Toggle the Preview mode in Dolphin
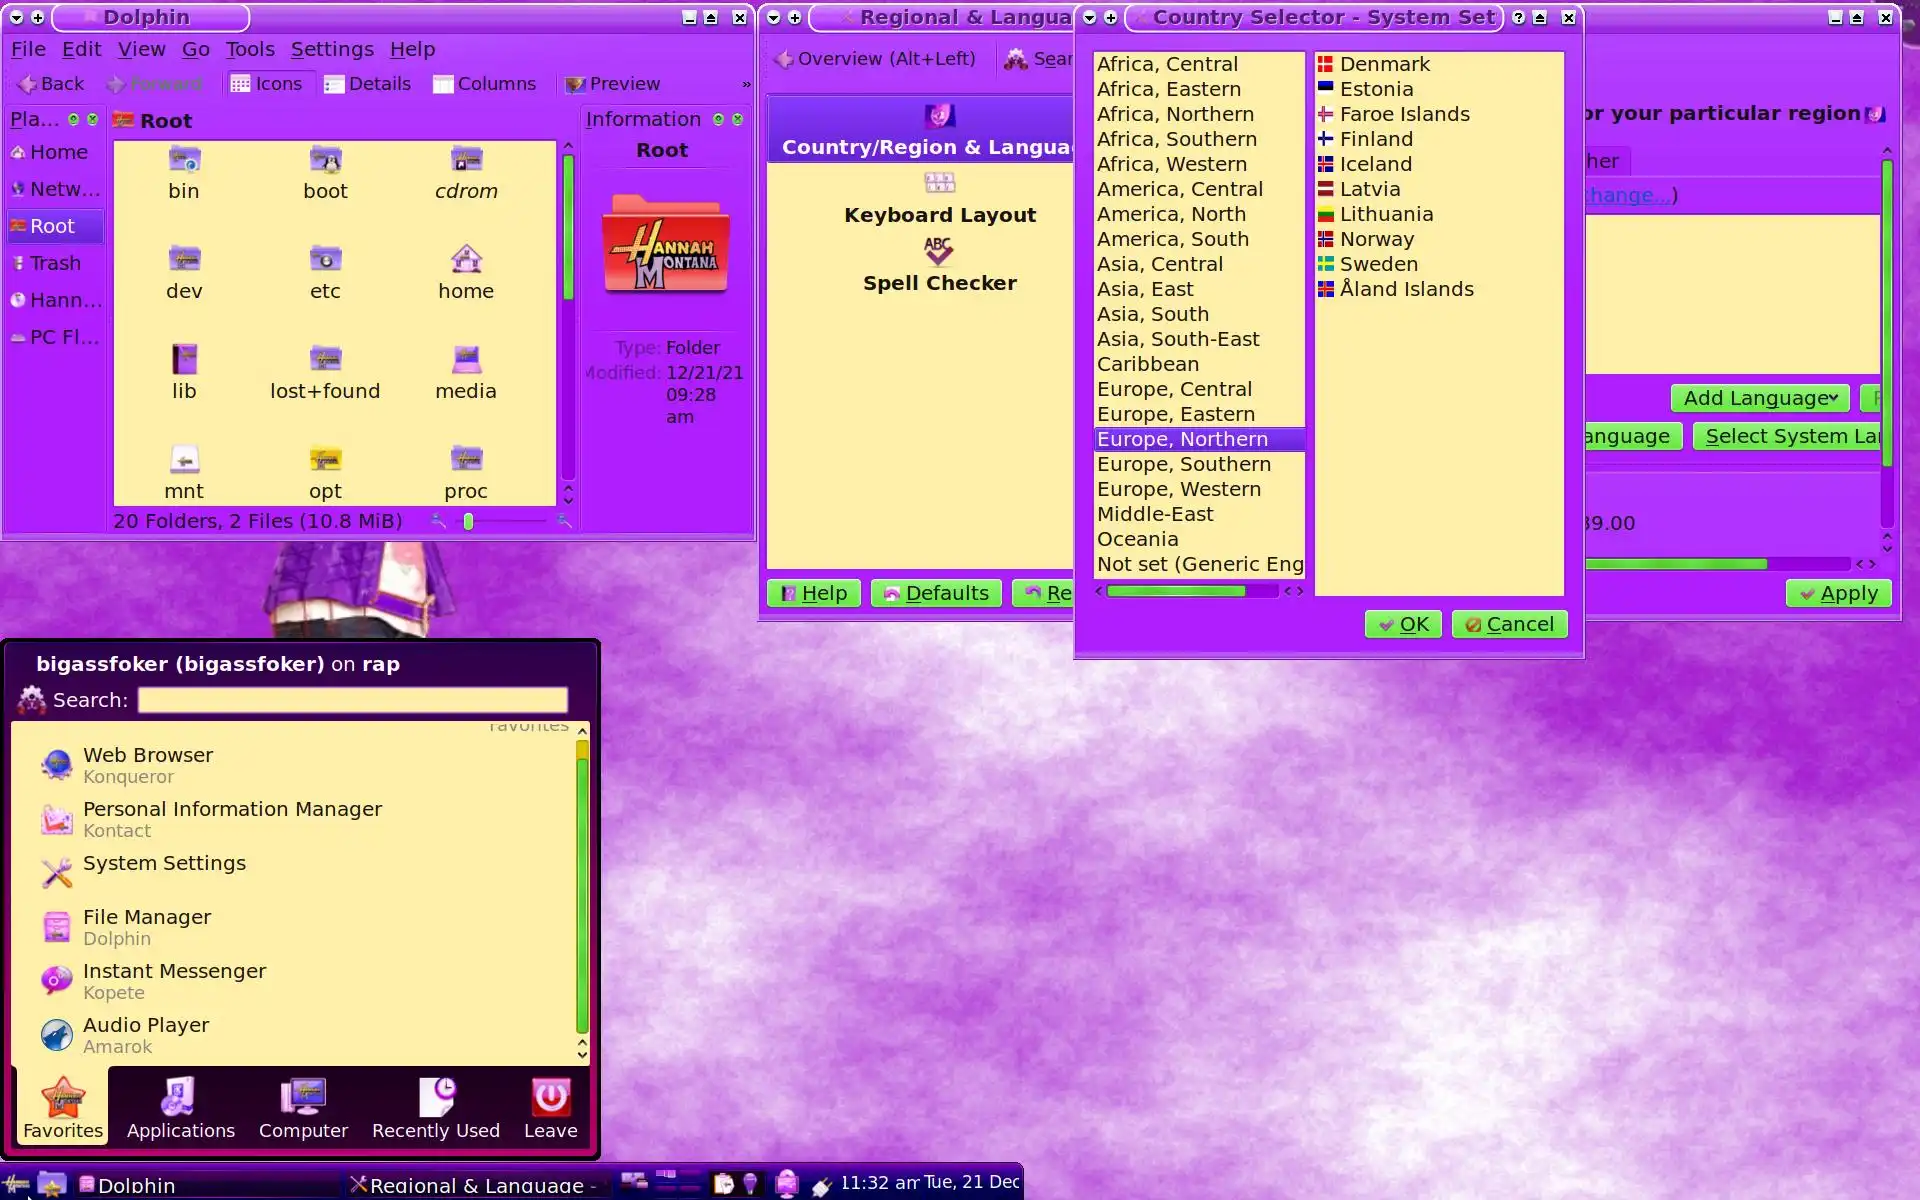 (612, 84)
